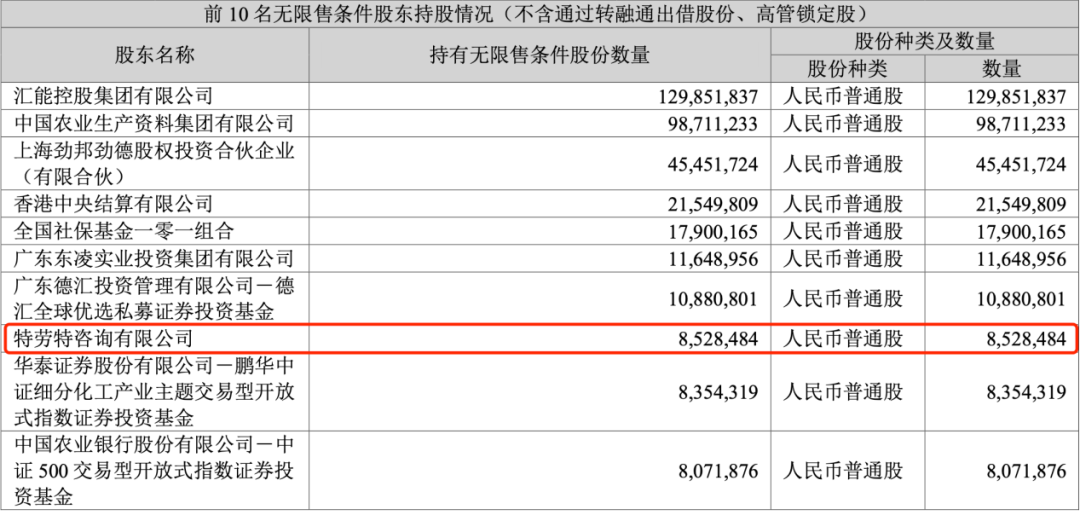Click 8,354,319 under the rightmost 数量 header
The image size is (1080, 515).
point(1027,393)
